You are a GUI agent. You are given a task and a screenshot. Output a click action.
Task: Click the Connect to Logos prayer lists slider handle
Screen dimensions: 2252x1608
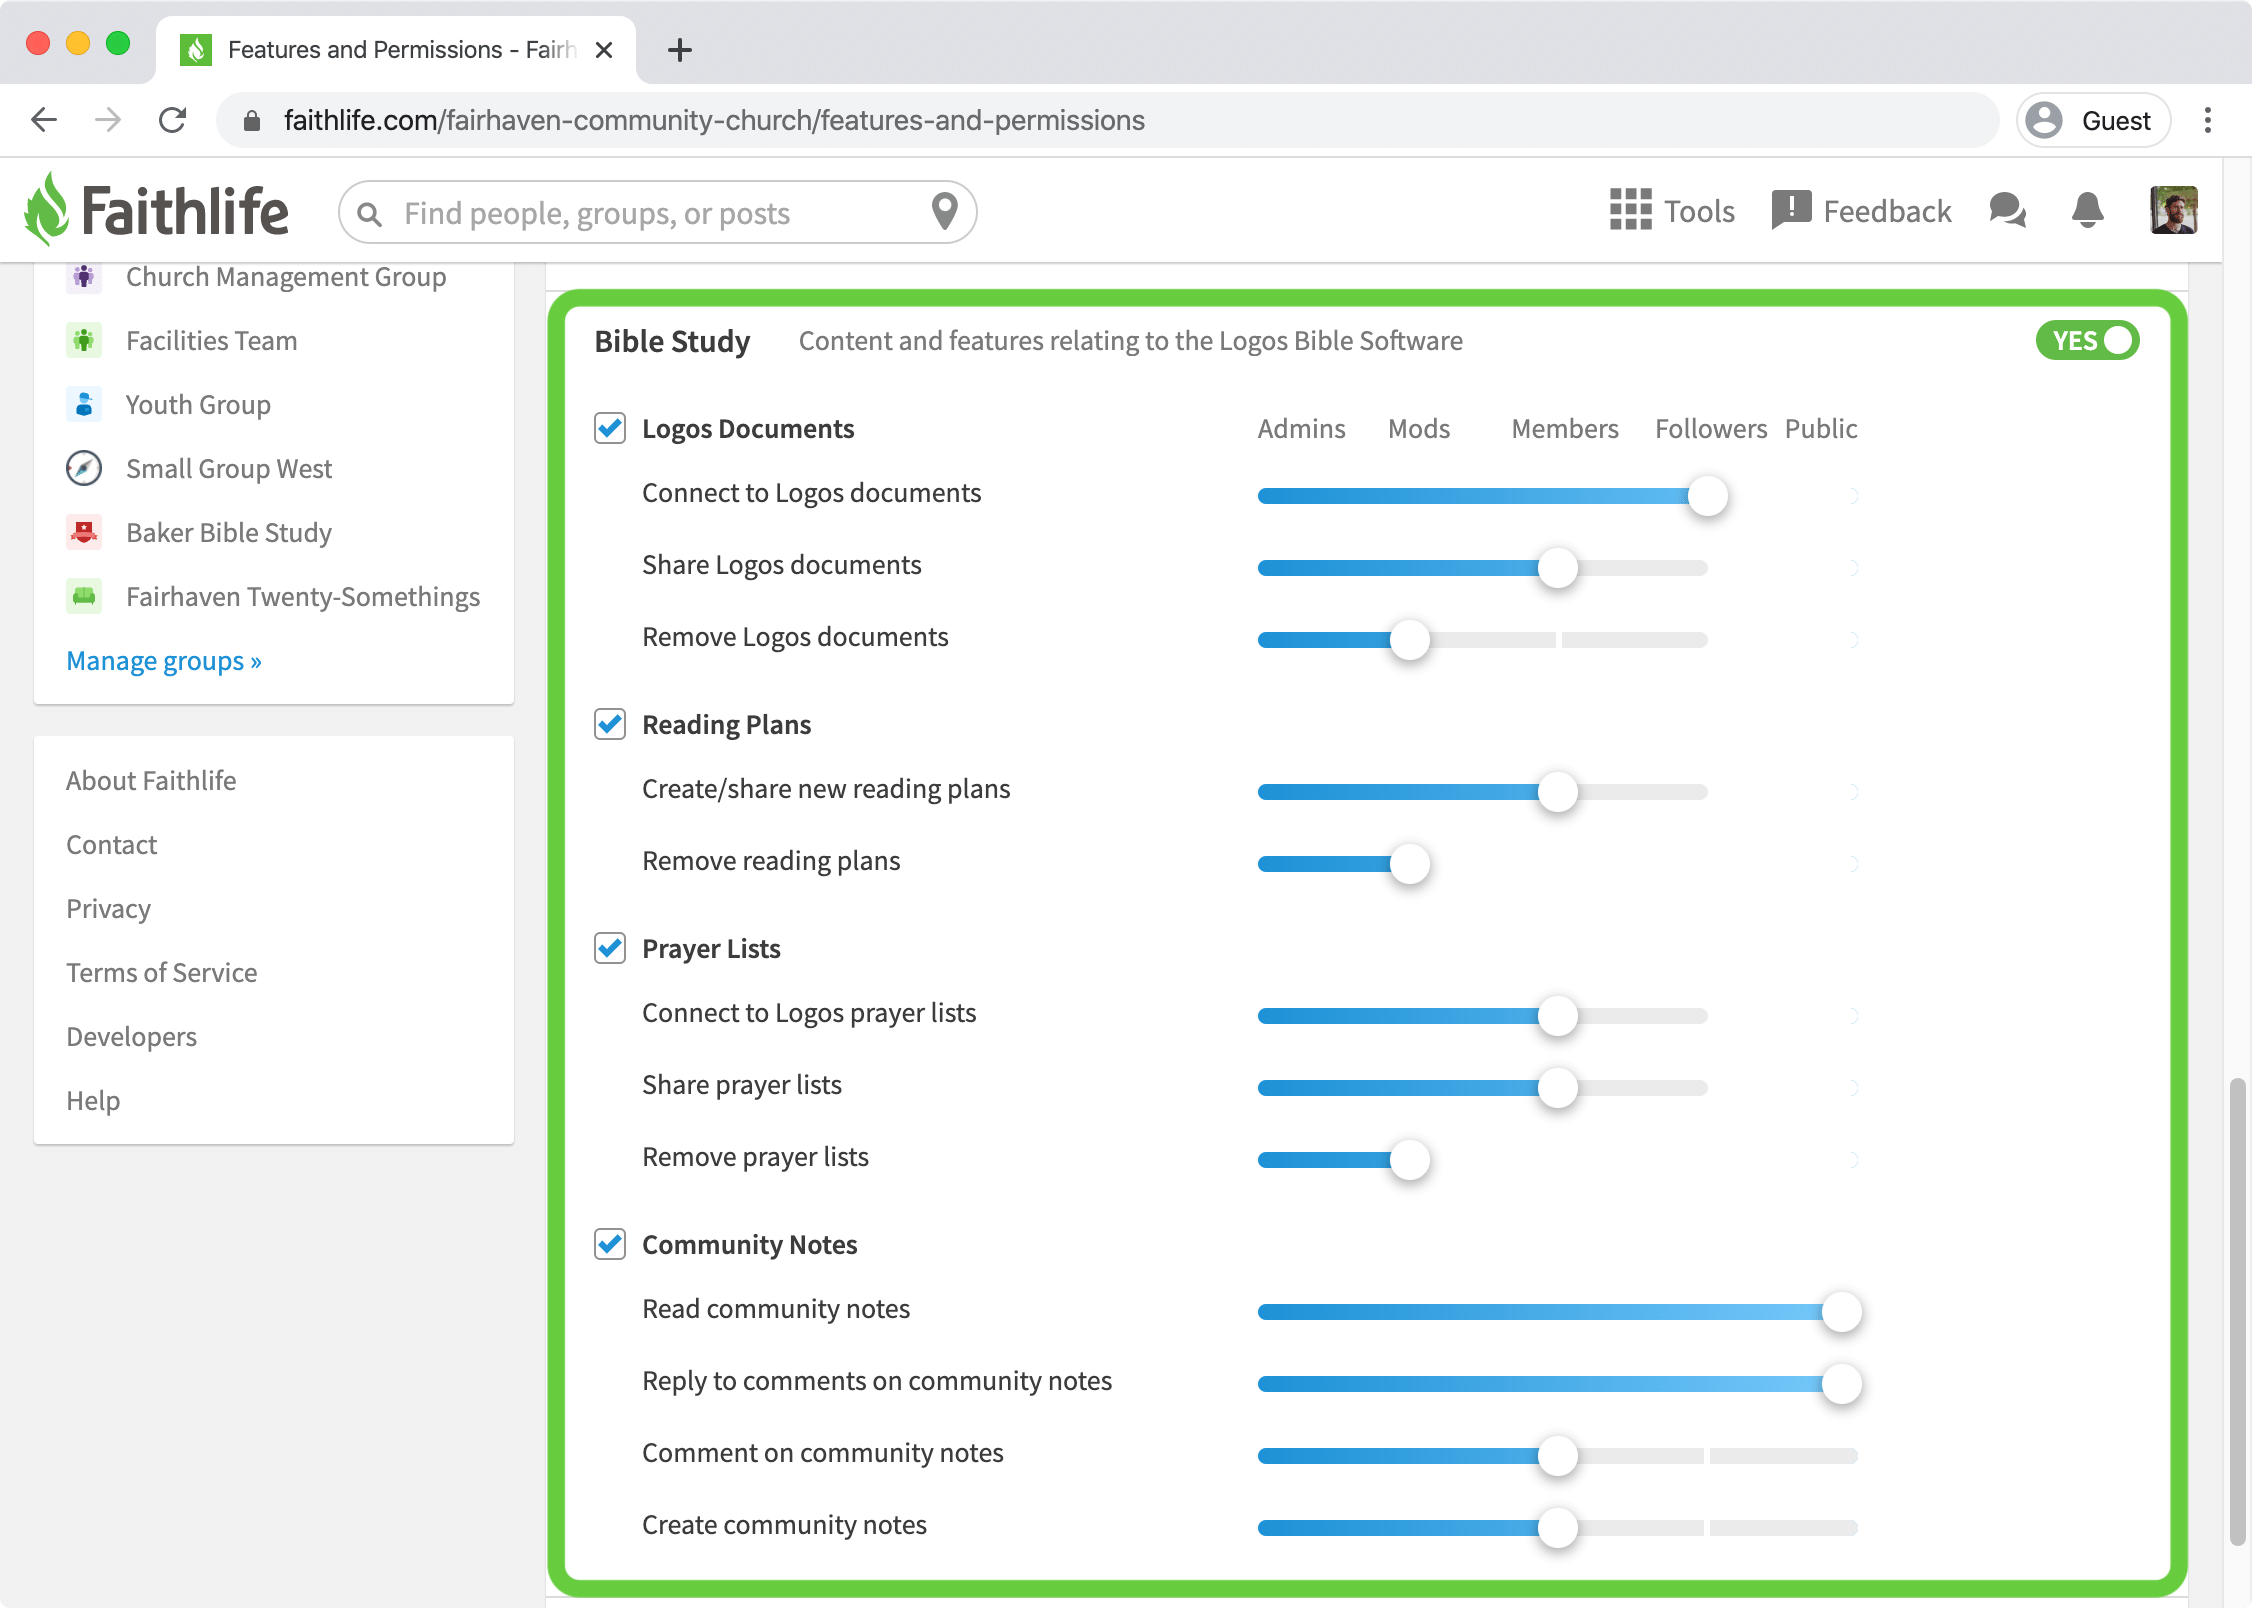point(1558,1016)
